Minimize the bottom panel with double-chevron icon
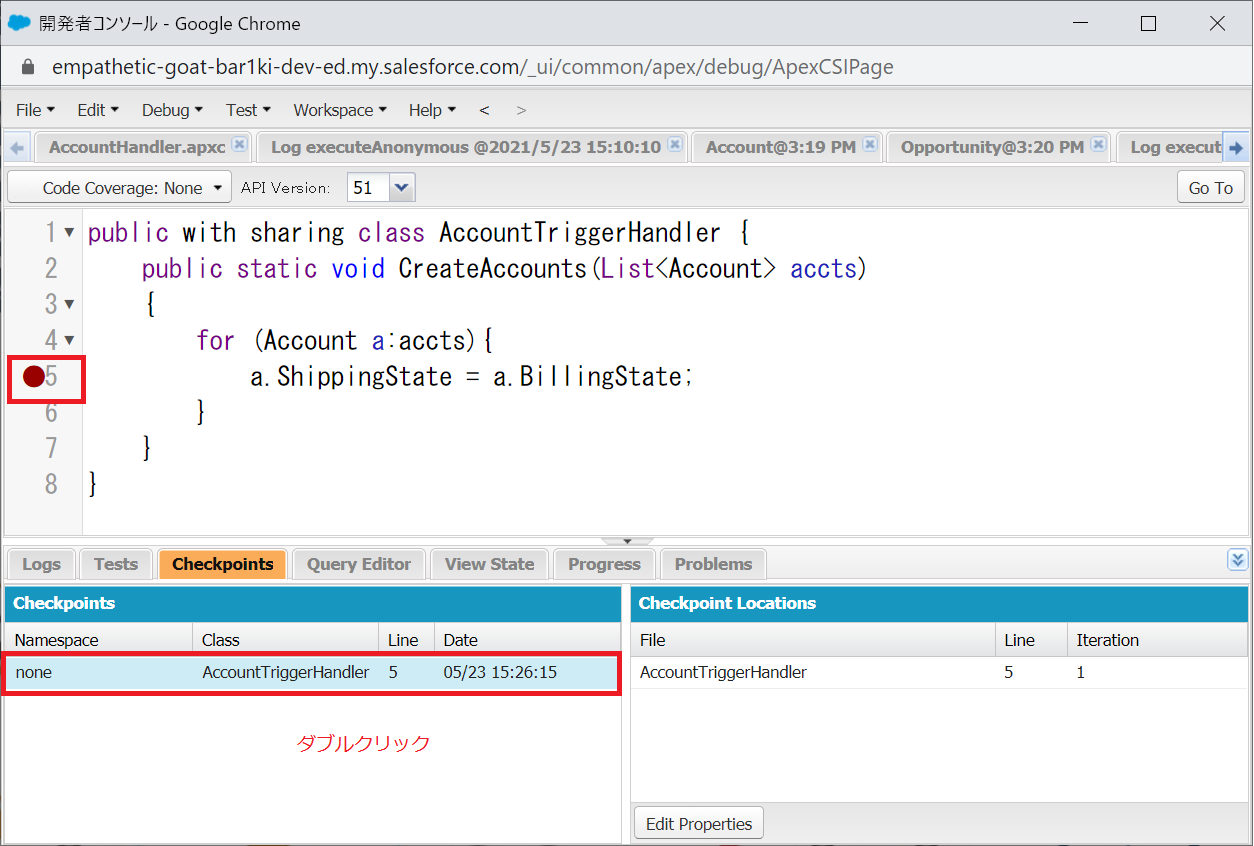Screen dimensions: 1254x846 point(1238,560)
